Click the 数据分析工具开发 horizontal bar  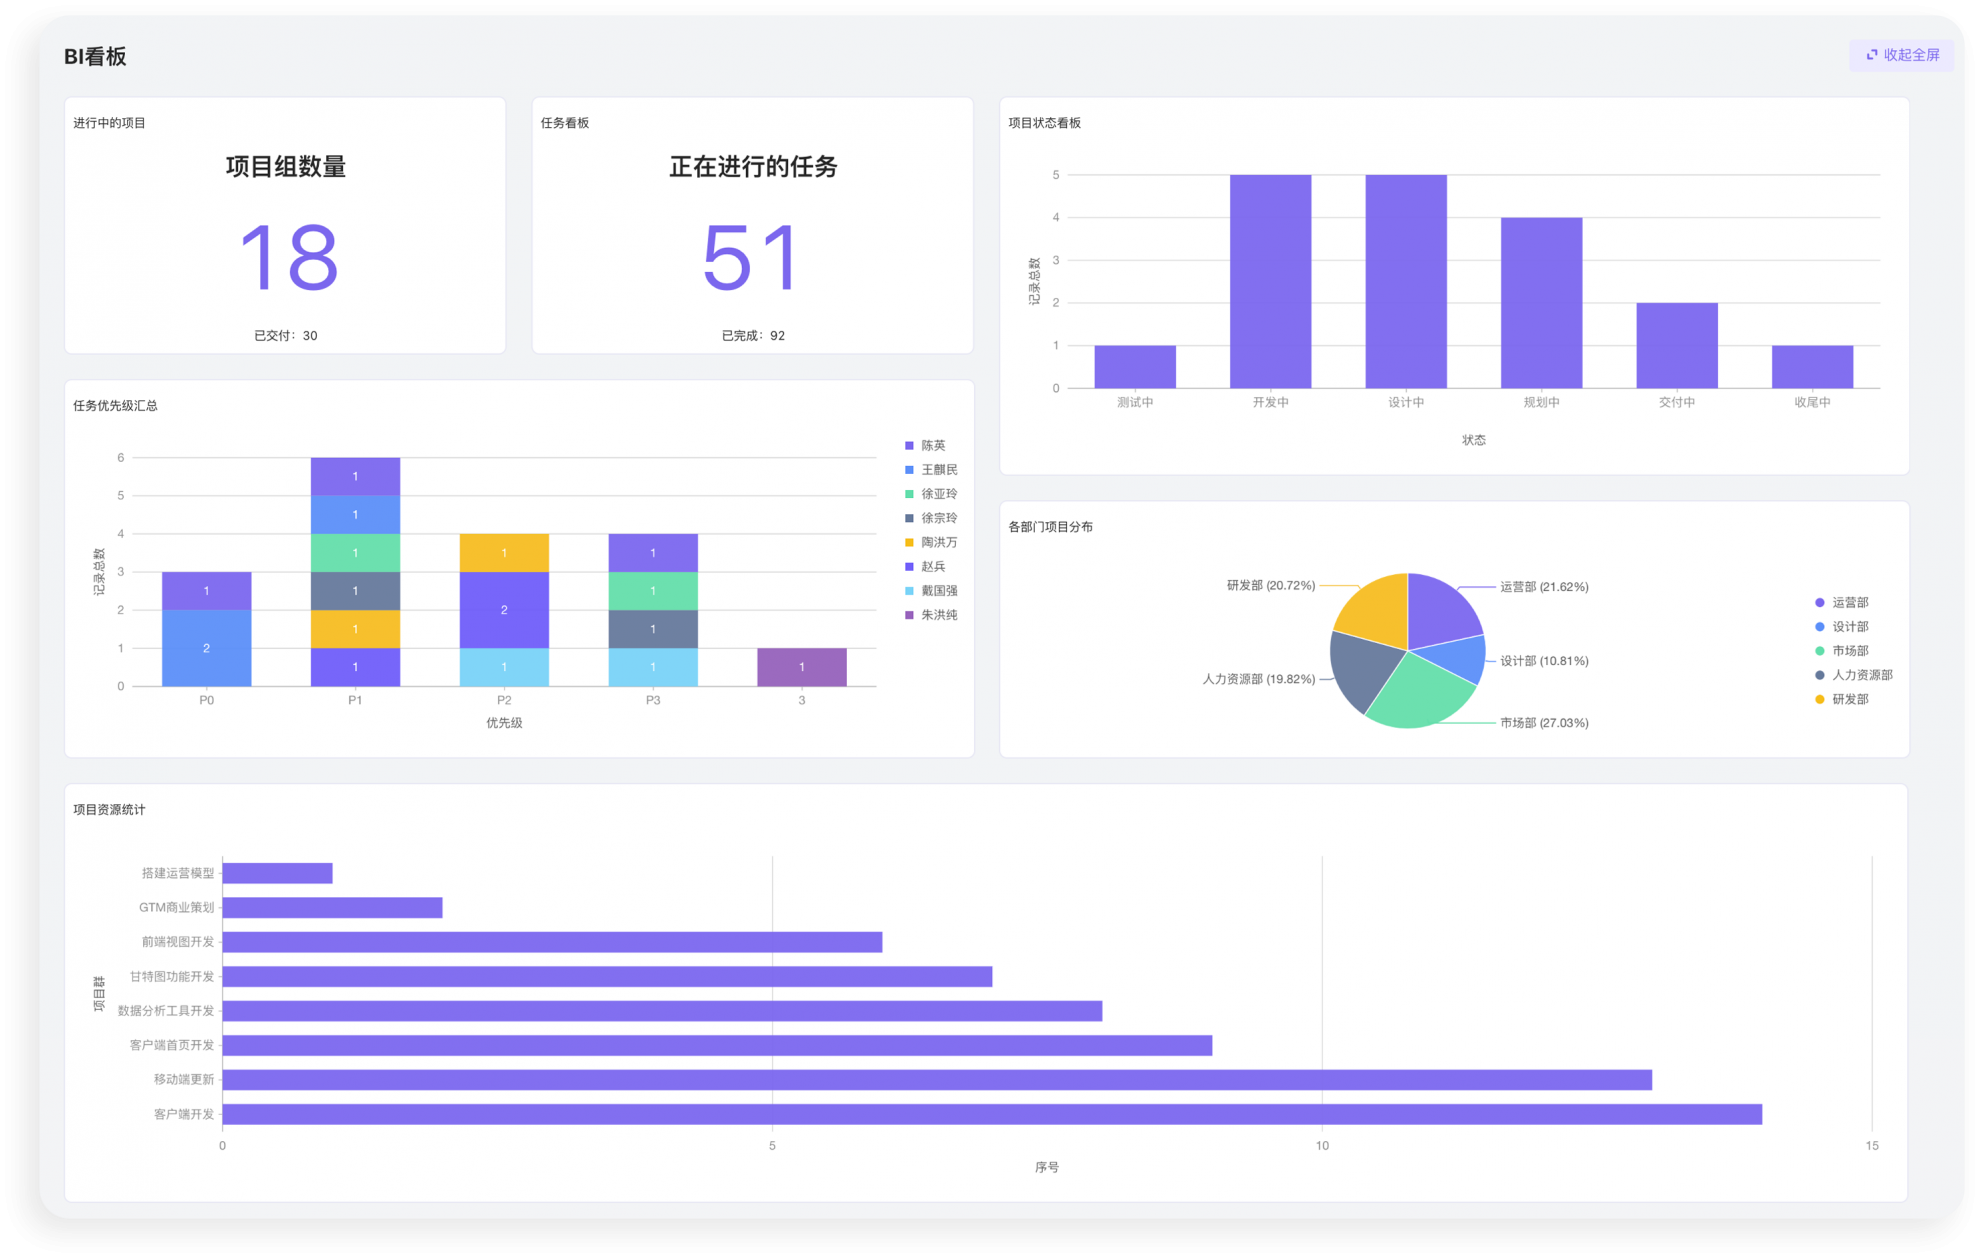point(662,1011)
